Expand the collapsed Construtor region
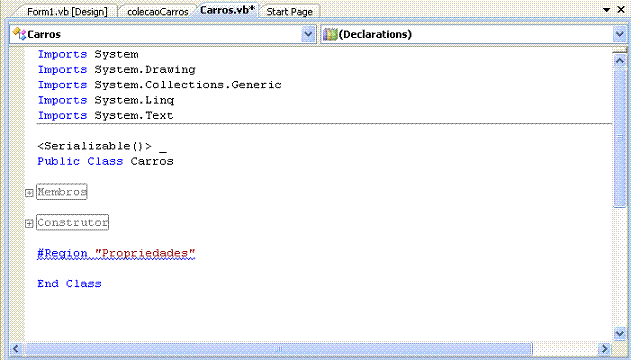This screenshot has height=360, width=631. [x=29, y=224]
